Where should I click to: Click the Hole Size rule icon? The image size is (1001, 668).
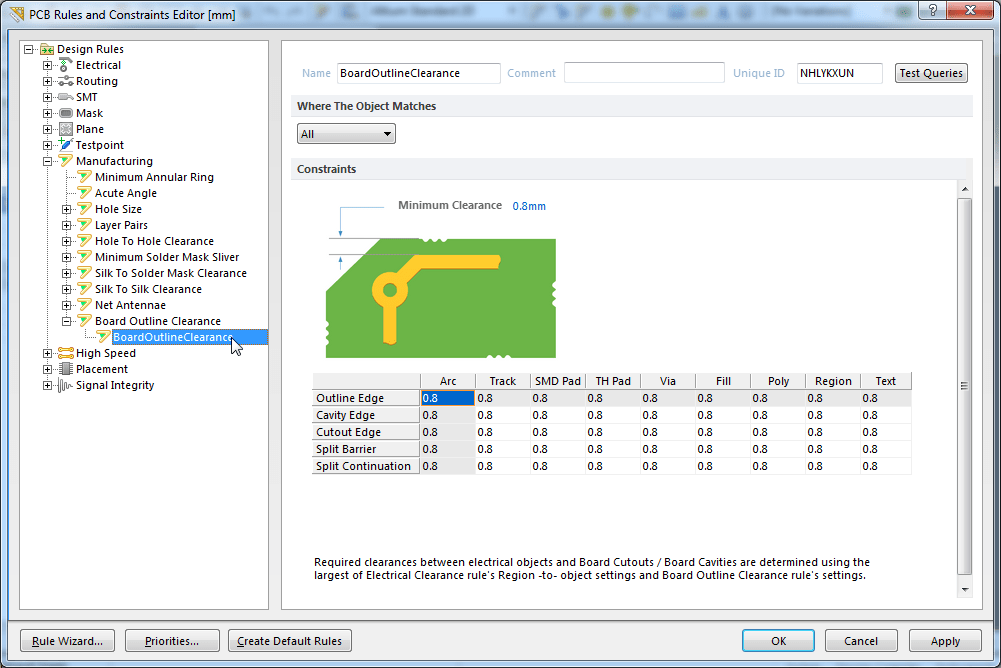tap(84, 208)
